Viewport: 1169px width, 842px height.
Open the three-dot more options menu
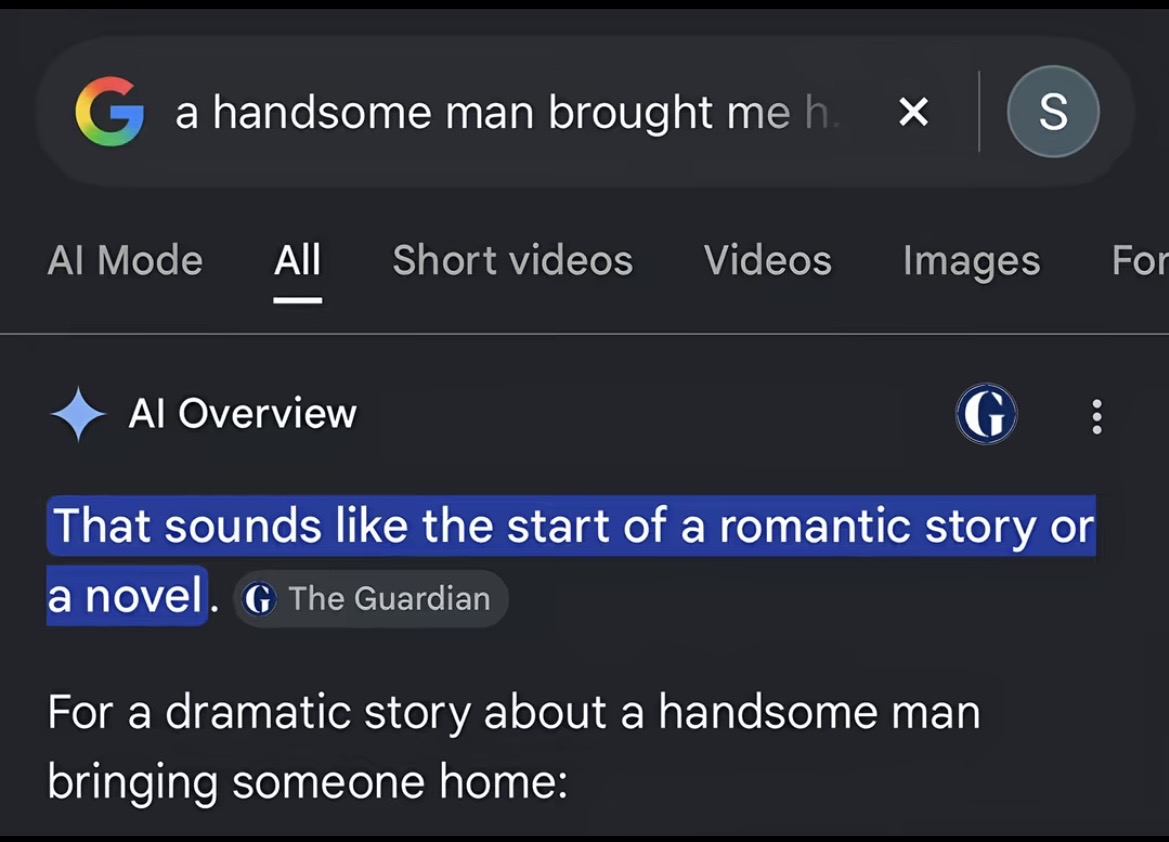pyautogui.click(x=1097, y=416)
